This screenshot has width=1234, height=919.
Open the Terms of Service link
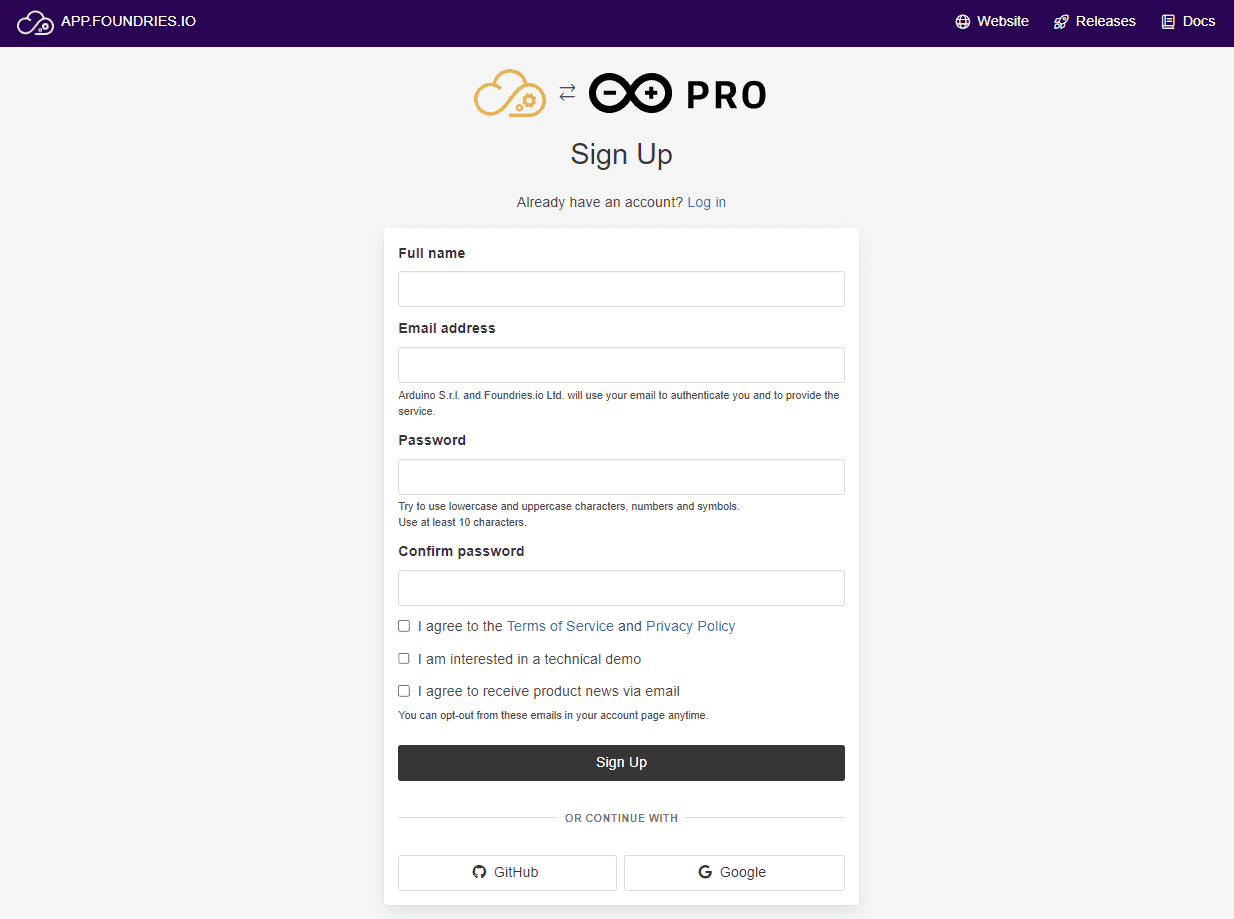click(560, 626)
